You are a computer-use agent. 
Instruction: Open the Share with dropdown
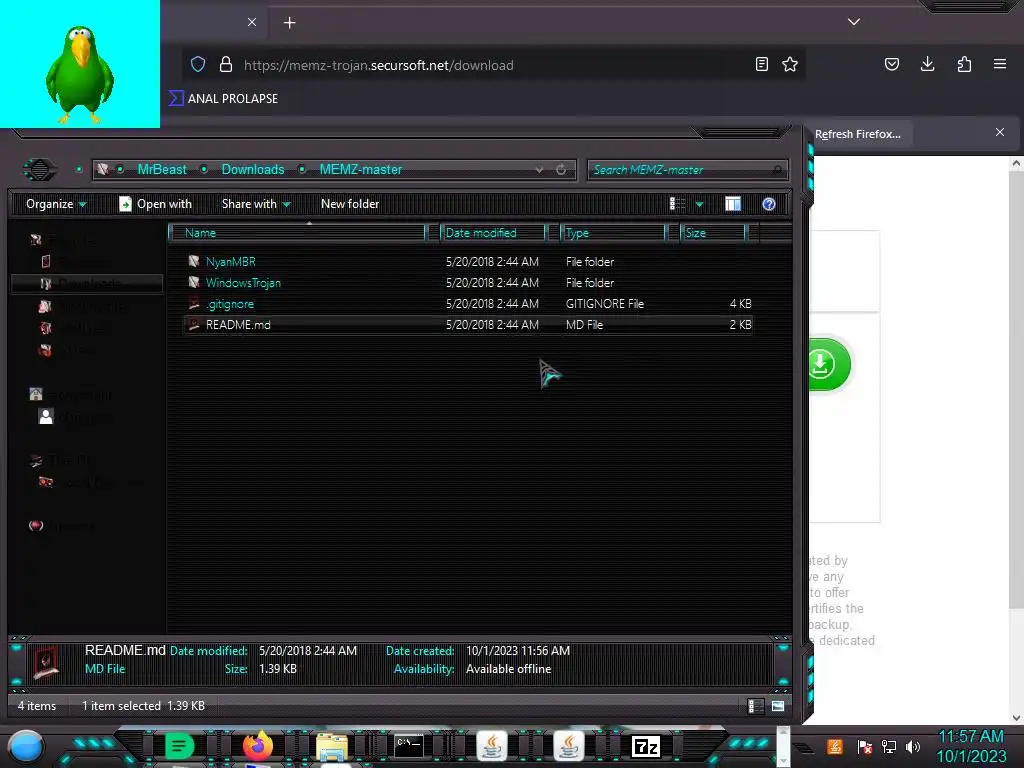(x=256, y=204)
